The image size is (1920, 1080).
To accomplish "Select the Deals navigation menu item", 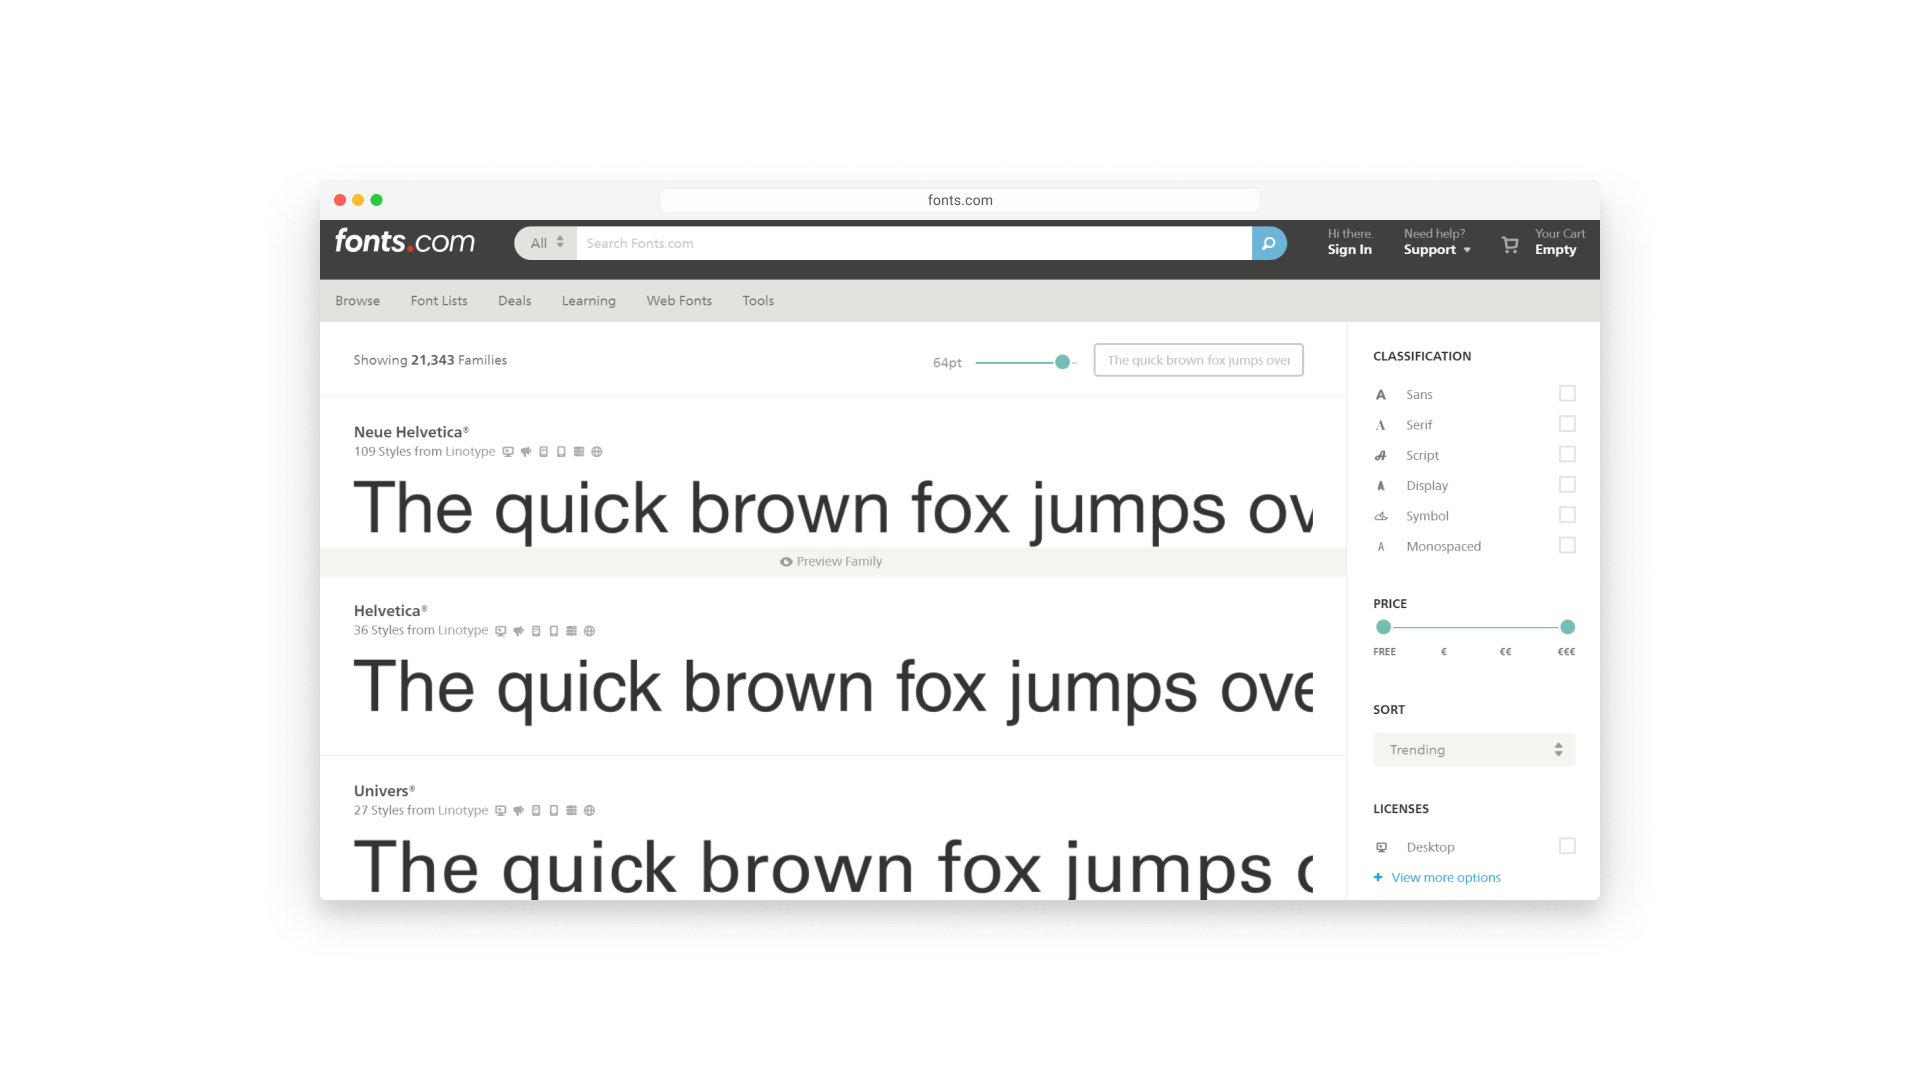I will tap(513, 301).
